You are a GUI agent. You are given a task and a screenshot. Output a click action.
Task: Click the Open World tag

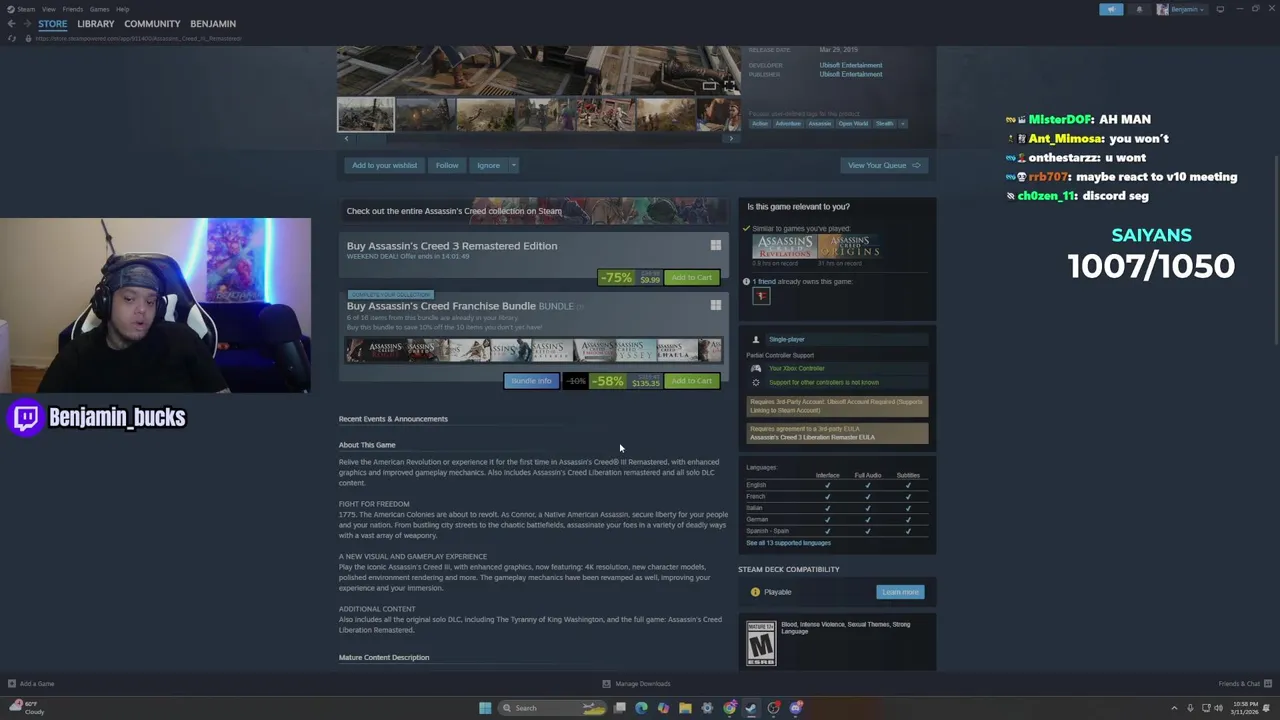pyautogui.click(x=853, y=124)
